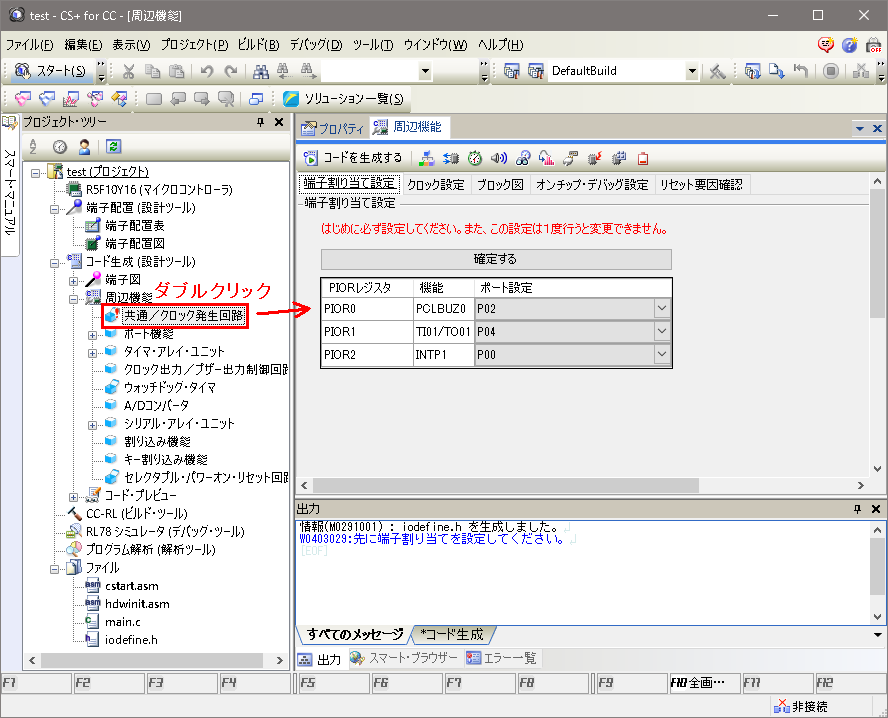Viewport: 888px width, 718px height.
Task: Select the リセット要因確認 tab
Action: click(701, 185)
